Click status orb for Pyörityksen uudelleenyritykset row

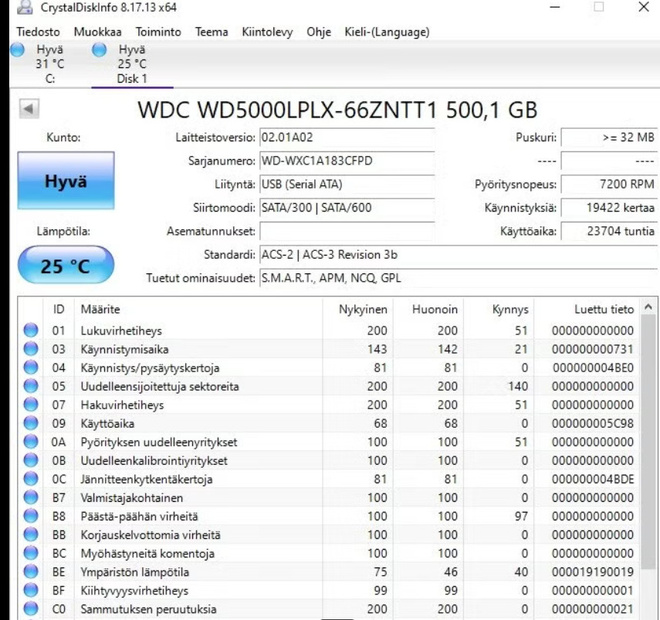31,442
